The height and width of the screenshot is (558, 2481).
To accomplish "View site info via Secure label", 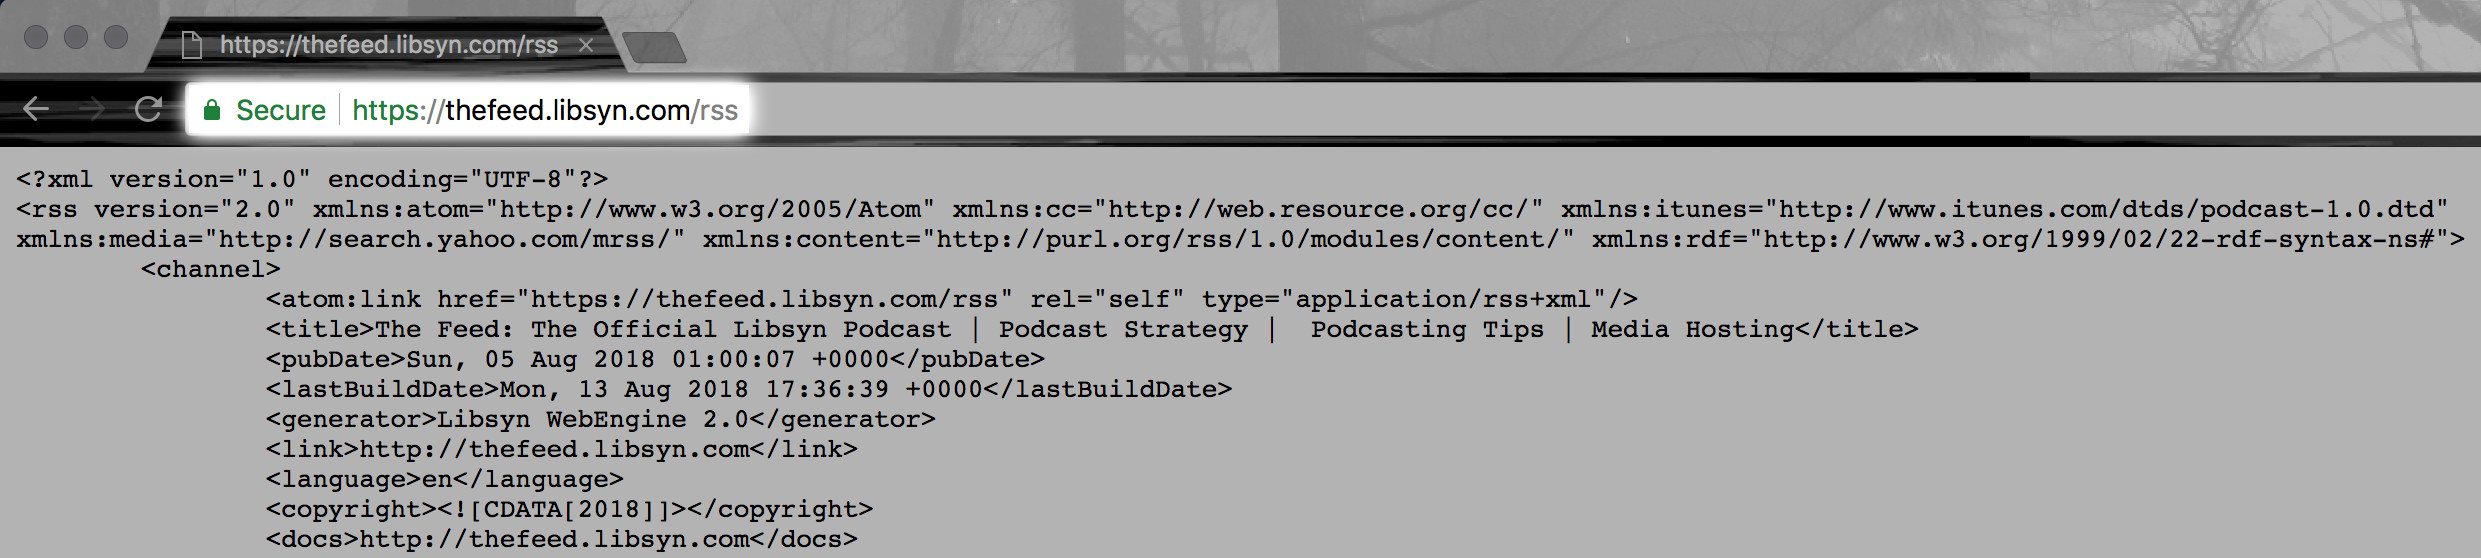I will click(x=281, y=110).
